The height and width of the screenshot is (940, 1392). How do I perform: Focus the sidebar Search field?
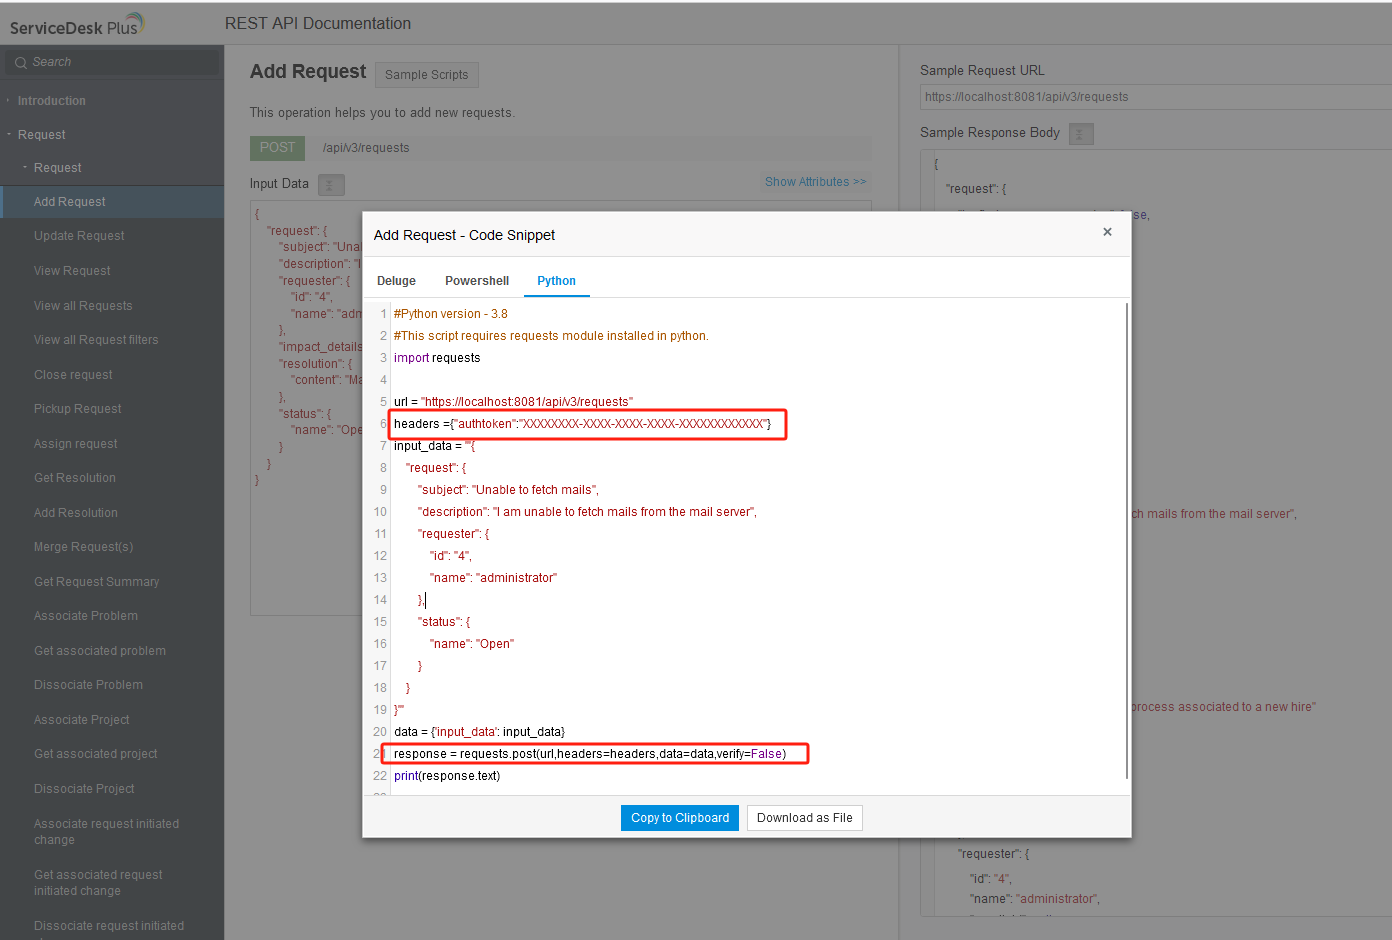[112, 62]
